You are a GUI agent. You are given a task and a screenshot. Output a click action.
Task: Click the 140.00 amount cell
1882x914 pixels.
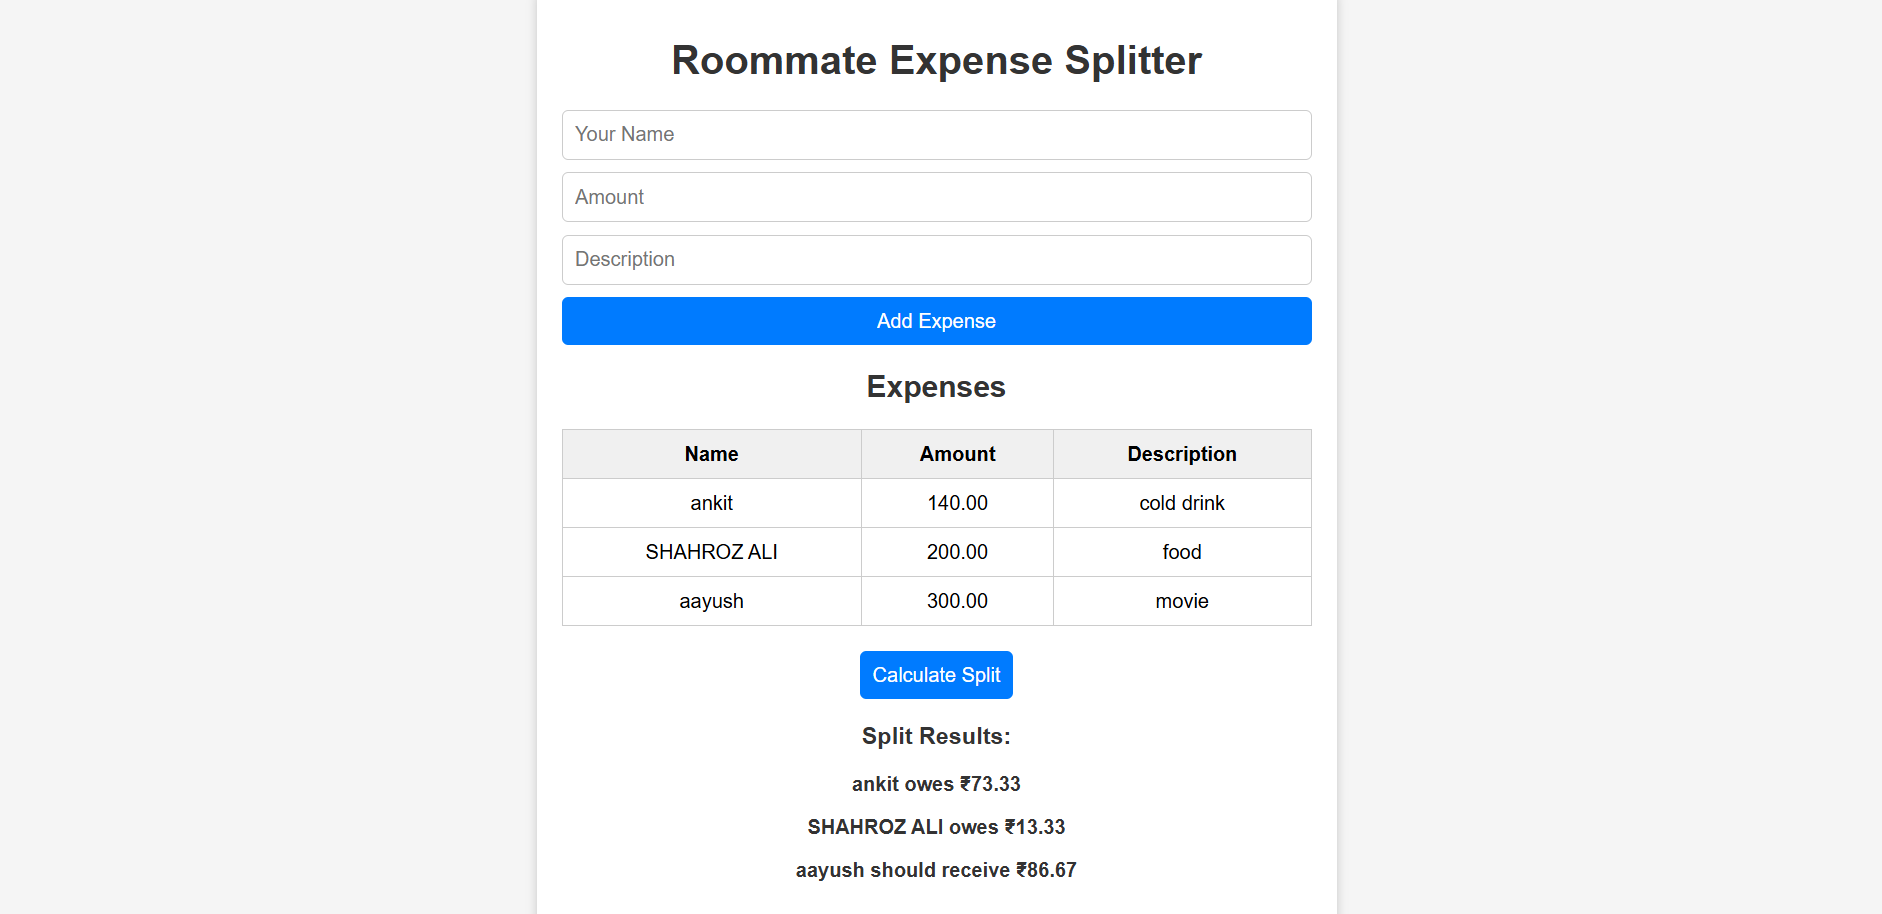pyautogui.click(x=957, y=503)
